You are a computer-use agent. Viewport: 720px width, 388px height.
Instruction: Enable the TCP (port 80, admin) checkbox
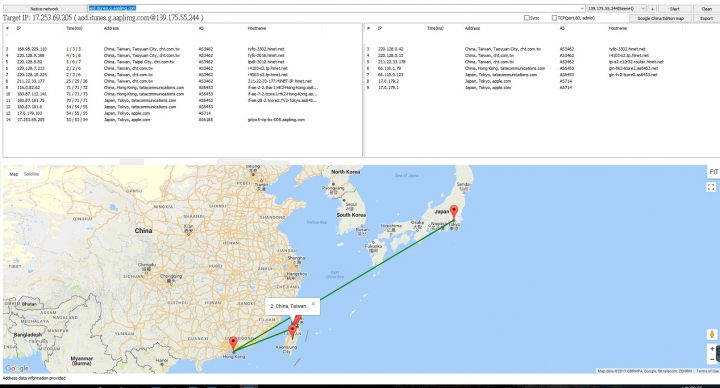[554, 18]
